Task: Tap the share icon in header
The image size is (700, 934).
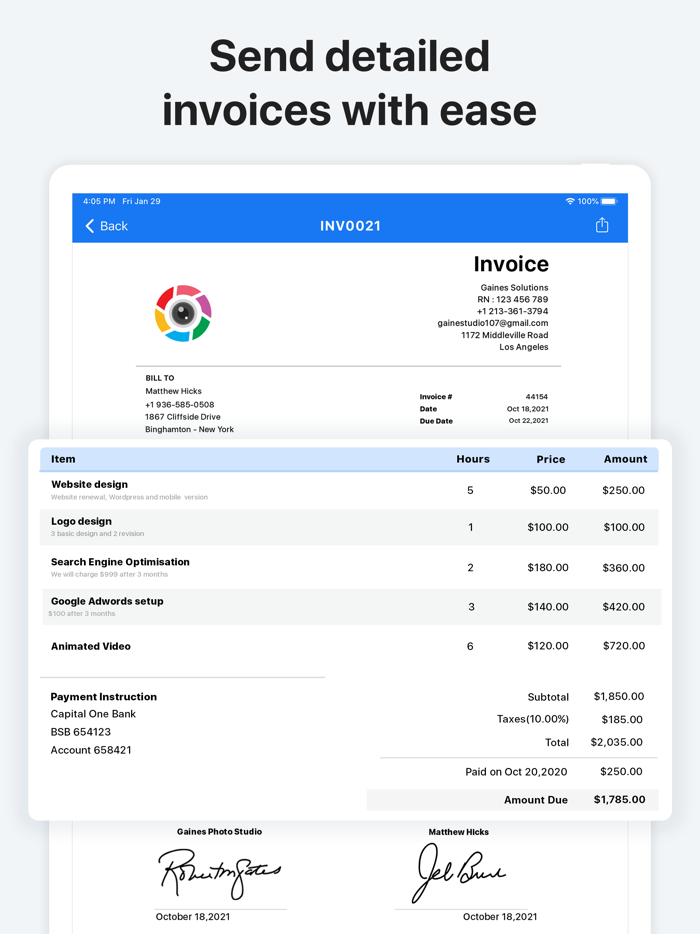Action: pos(602,225)
